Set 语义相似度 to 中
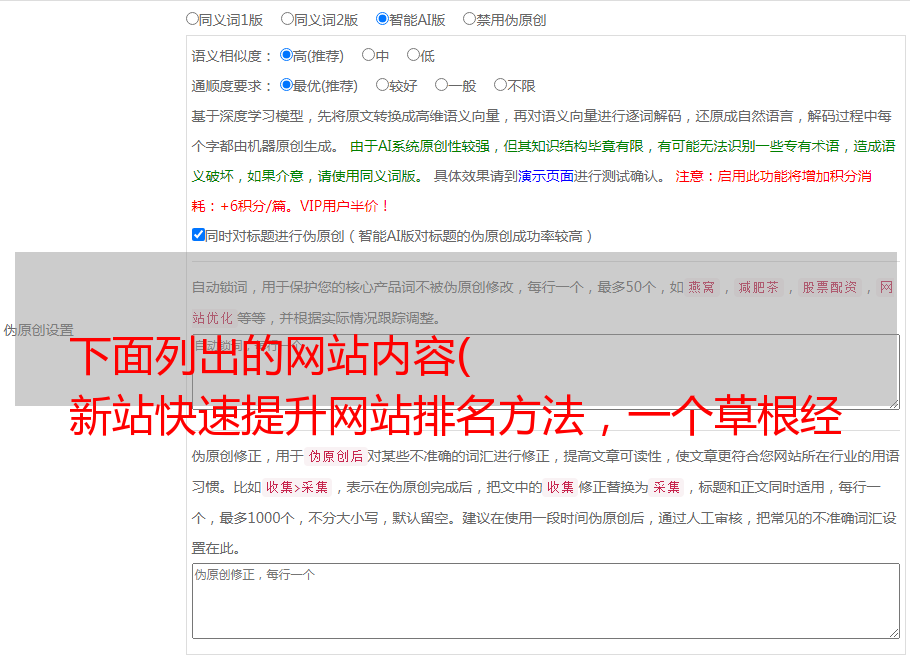911x658 pixels. (x=368, y=55)
